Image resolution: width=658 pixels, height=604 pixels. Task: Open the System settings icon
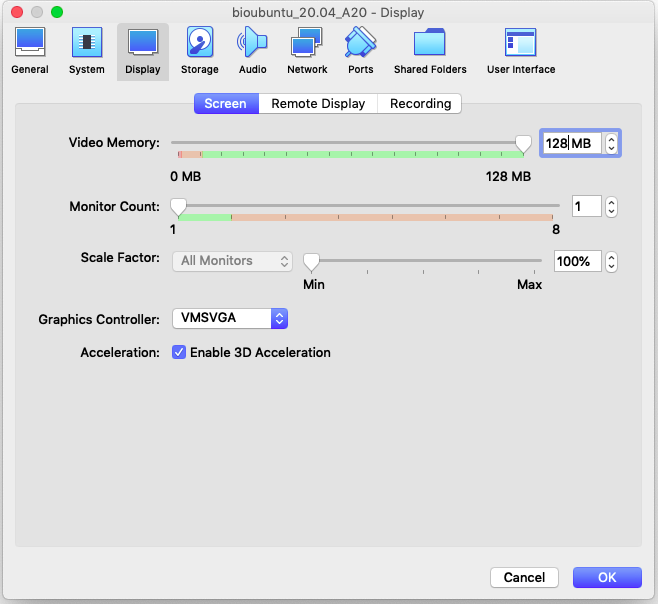[x=87, y=51]
